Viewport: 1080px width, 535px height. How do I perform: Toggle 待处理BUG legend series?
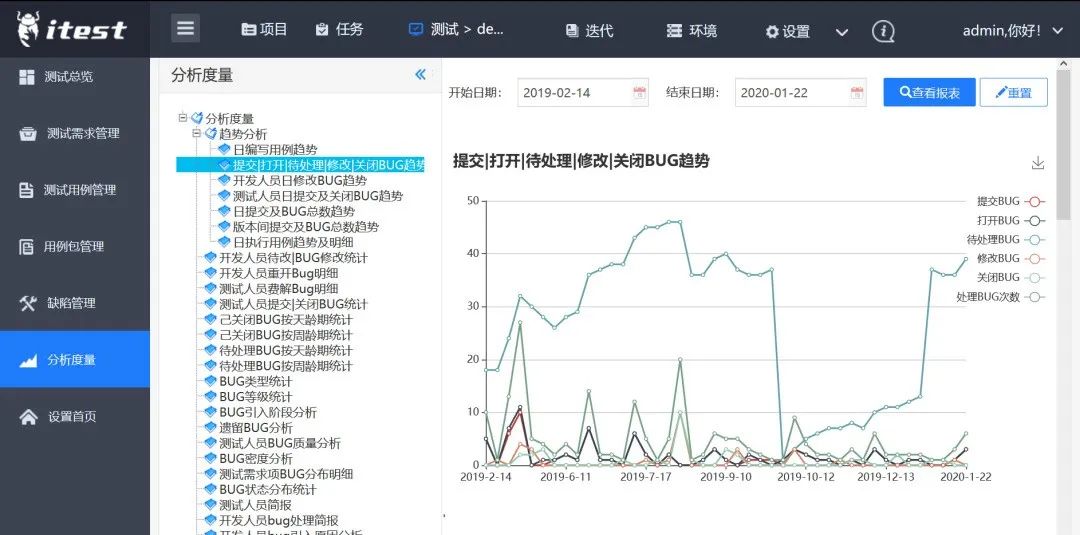(x=1006, y=240)
